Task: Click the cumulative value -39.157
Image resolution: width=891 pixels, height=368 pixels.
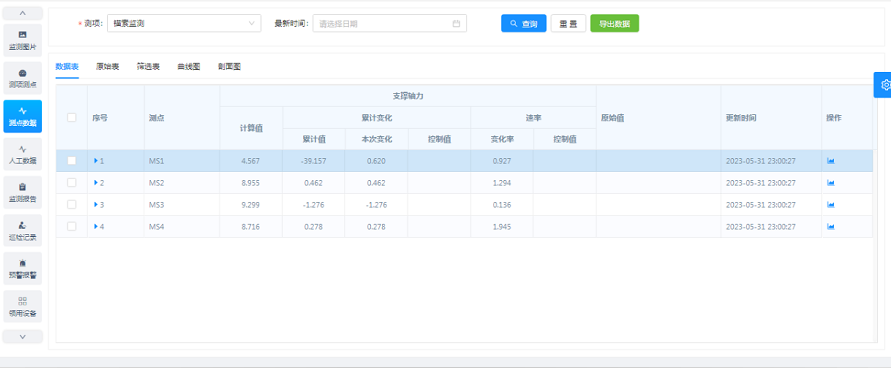Action: (314, 161)
